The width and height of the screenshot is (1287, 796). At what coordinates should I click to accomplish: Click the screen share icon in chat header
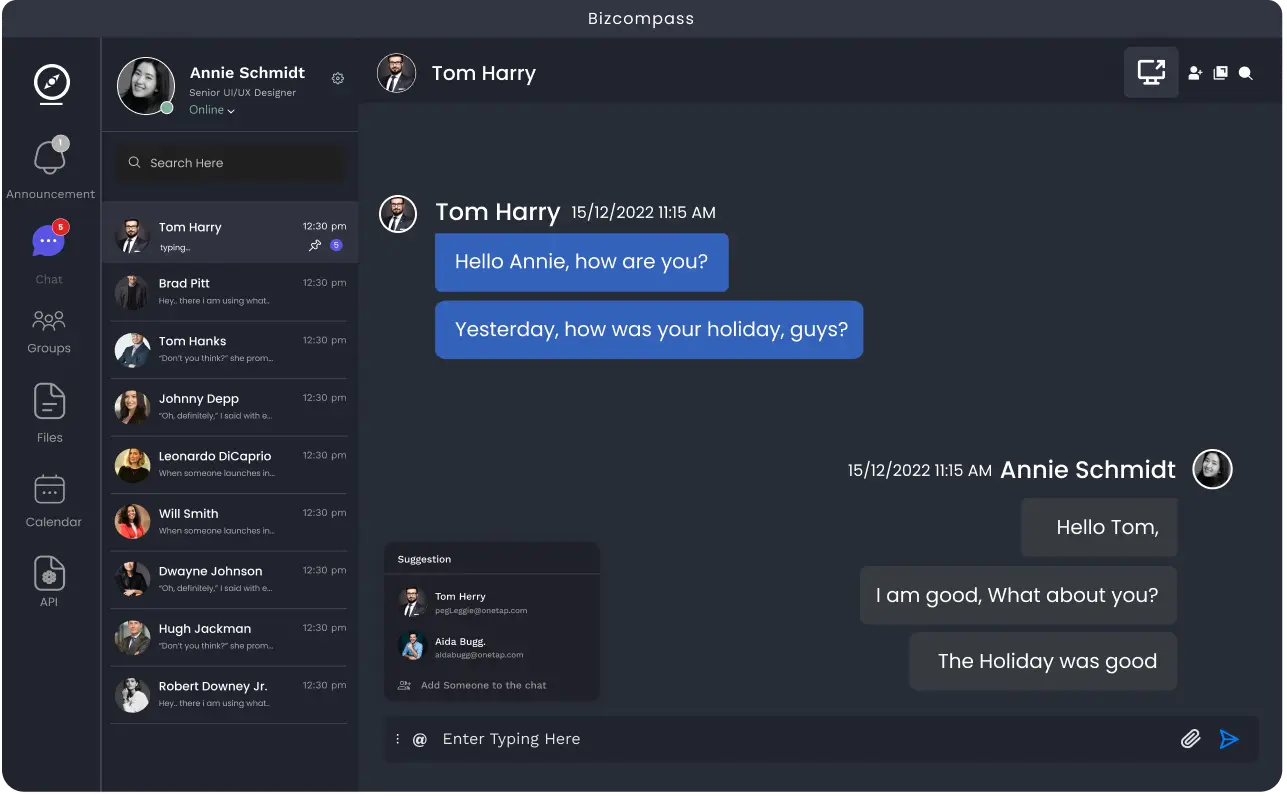coord(1151,72)
